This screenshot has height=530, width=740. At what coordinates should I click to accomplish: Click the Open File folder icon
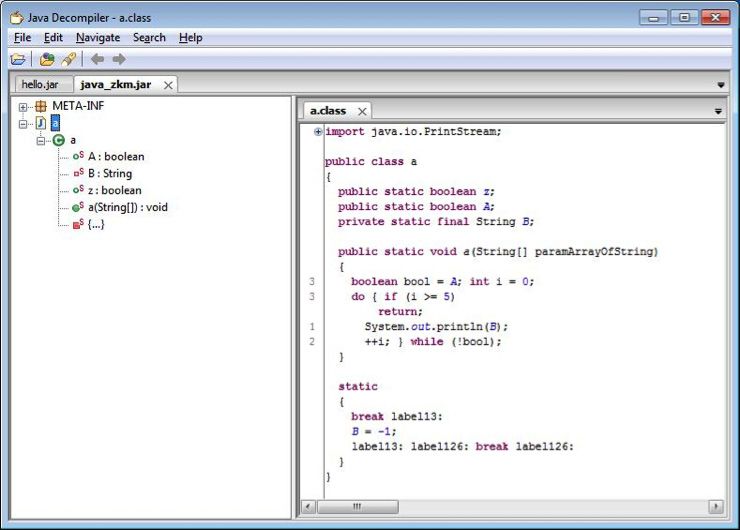17,59
